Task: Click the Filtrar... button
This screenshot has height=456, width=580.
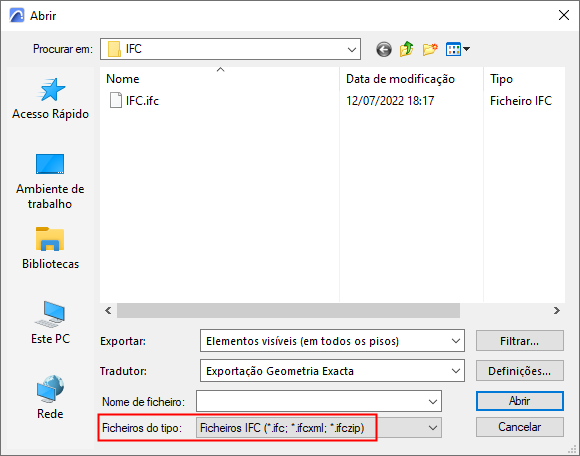Action: 520,341
